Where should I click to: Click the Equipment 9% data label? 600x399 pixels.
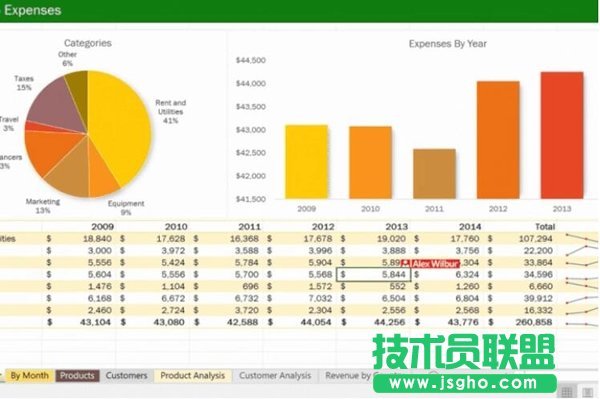(x=126, y=208)
